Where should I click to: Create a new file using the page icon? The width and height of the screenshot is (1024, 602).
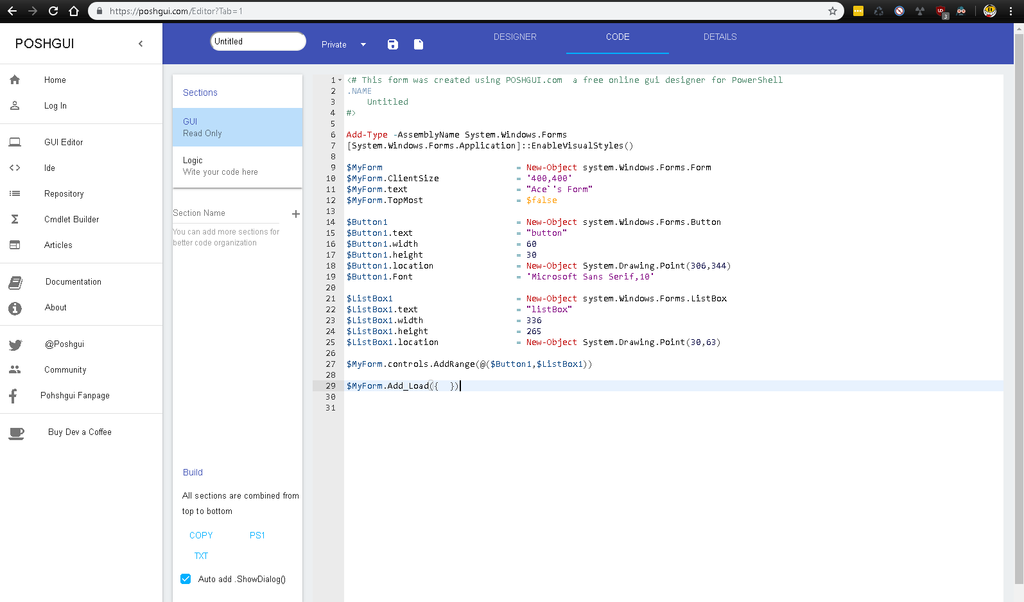coord(418,44)
